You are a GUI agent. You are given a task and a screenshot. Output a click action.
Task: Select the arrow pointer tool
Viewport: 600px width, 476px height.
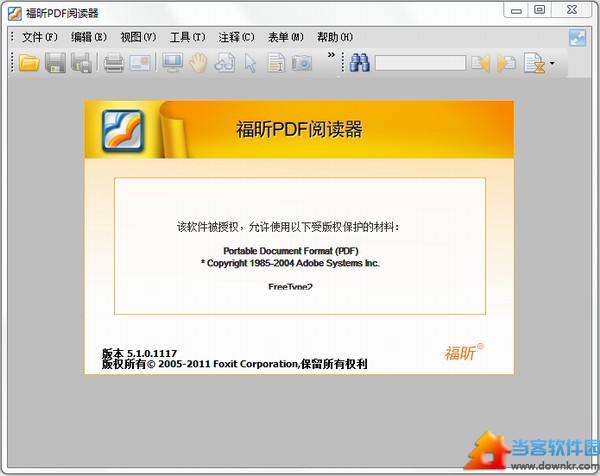point(250,63)
